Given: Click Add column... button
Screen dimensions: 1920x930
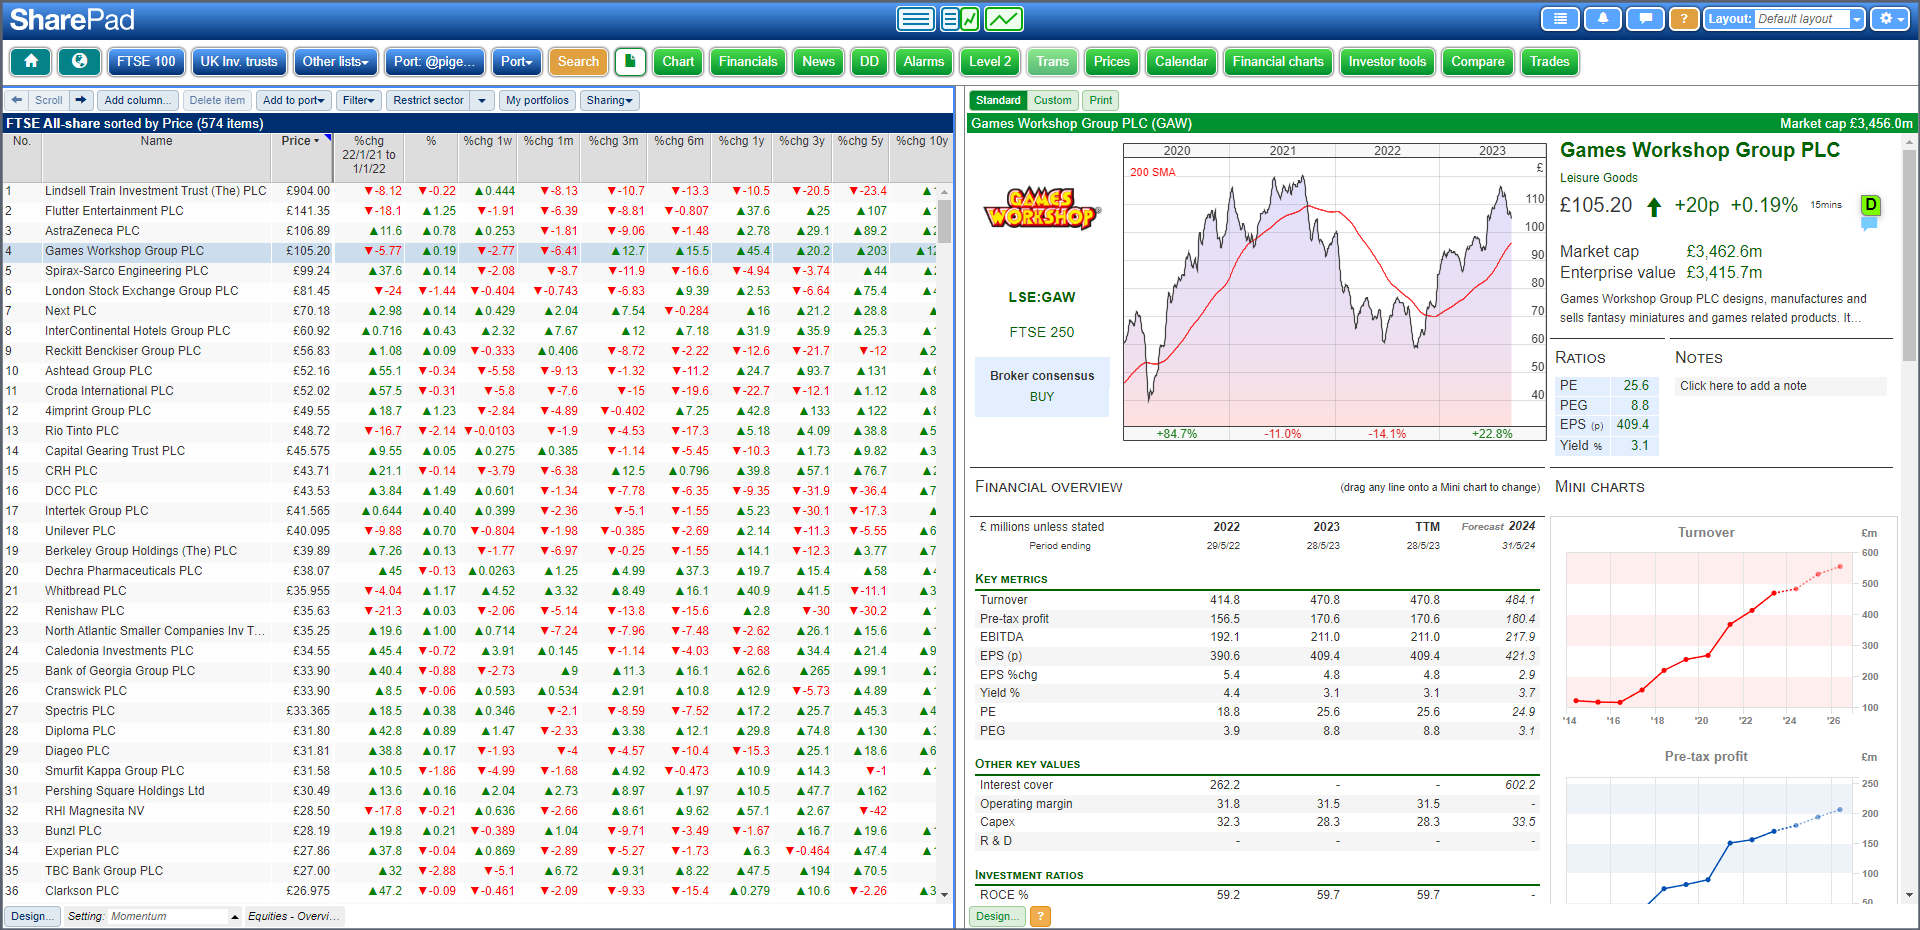Looking at the screenshot, I should click(139, 100).
